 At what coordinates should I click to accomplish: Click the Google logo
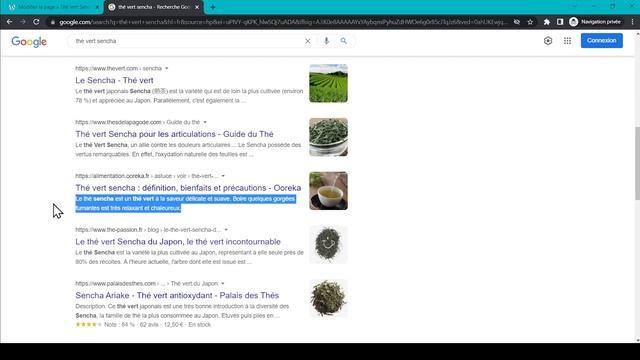[29, 41]
